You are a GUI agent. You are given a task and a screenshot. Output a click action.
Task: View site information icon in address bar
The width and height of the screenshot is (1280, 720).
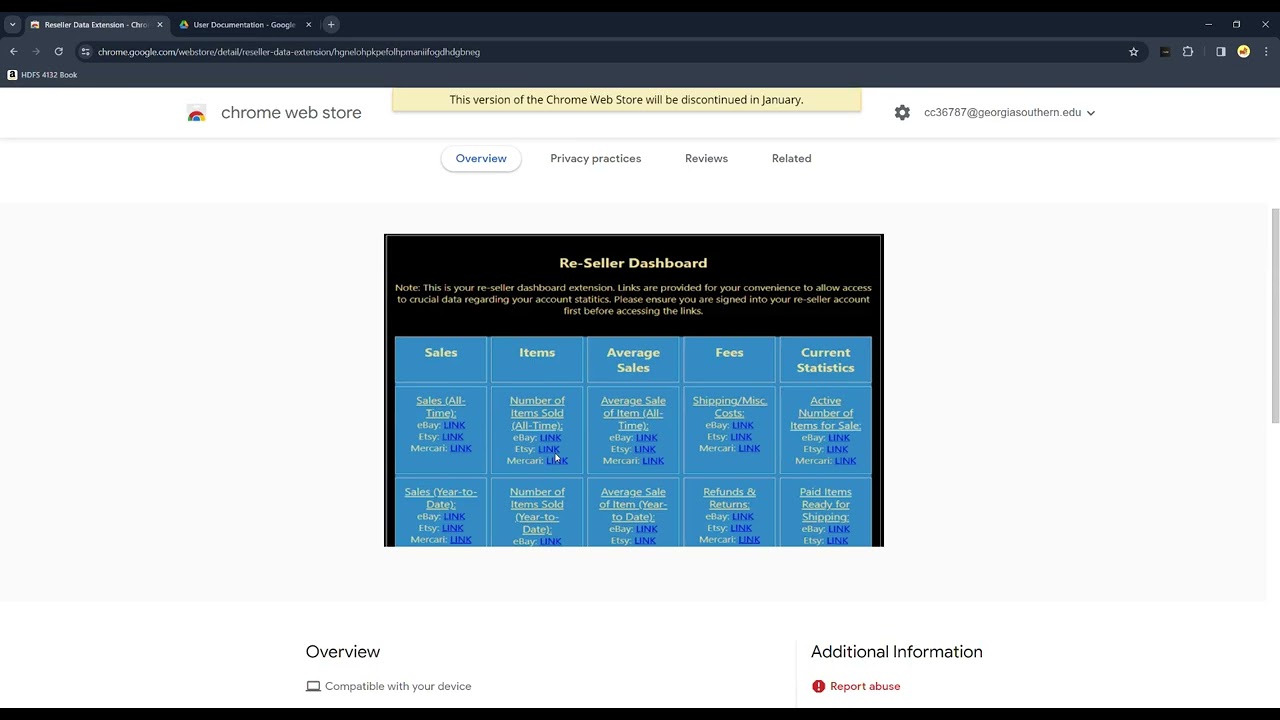pos(85,52)
